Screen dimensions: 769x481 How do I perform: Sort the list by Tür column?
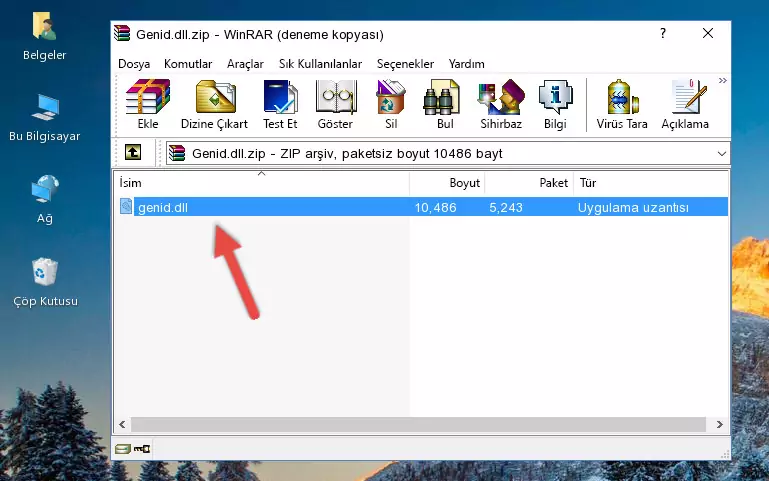click(x=651, y=183)
